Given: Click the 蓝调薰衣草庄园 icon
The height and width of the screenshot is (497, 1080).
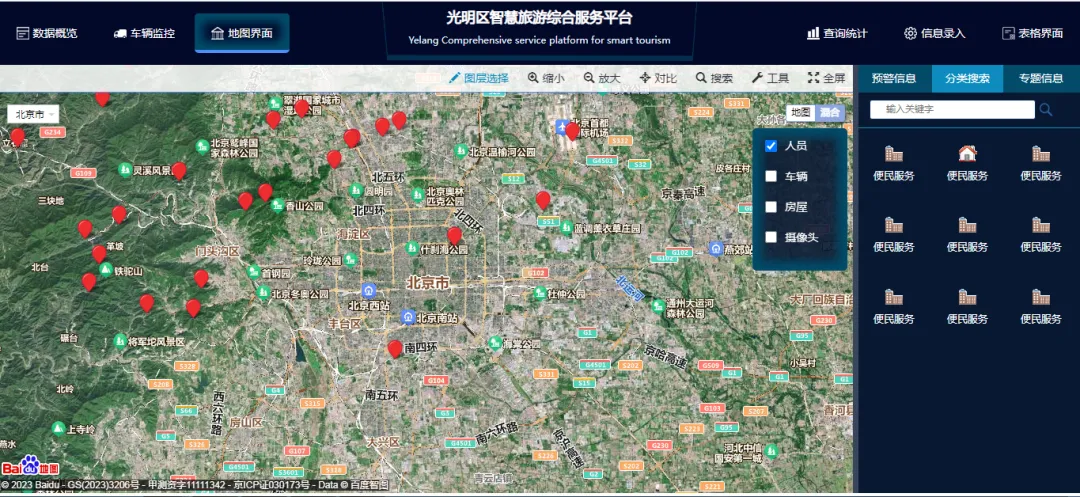Looking at the screenshot, I should click(567, 228).
